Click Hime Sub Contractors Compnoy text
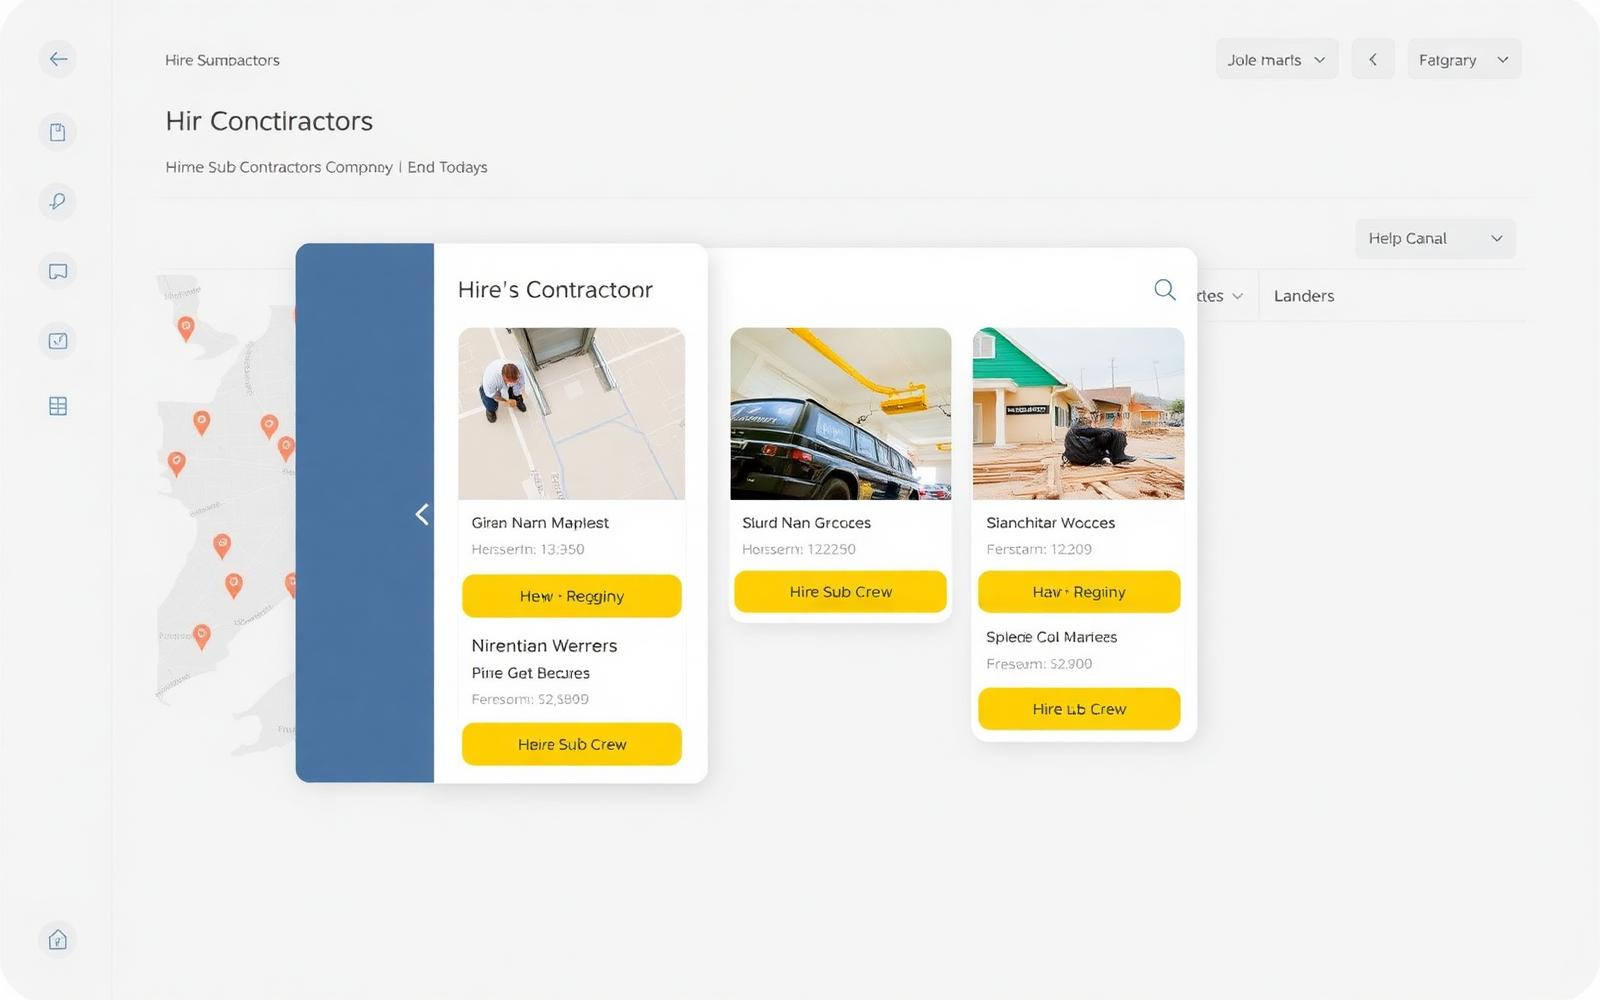 (279, 167)
